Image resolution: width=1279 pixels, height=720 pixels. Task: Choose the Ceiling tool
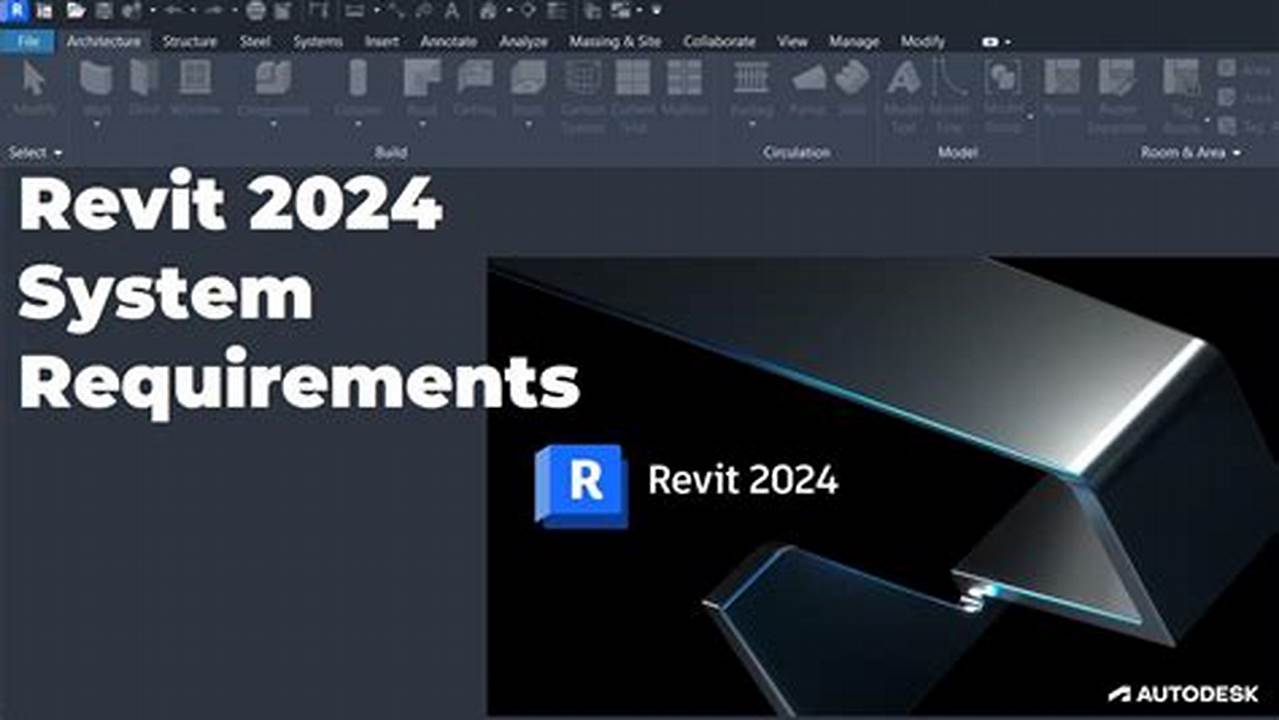(475, 80)
